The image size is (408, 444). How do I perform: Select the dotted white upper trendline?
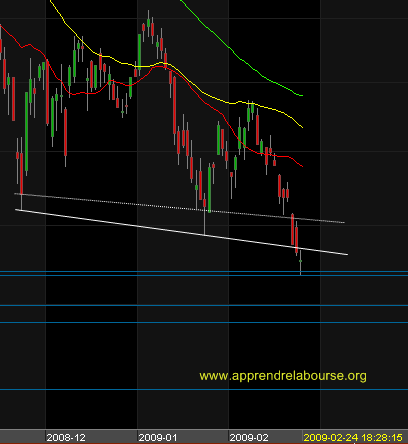pyautogui.click(x=179, y=208)
